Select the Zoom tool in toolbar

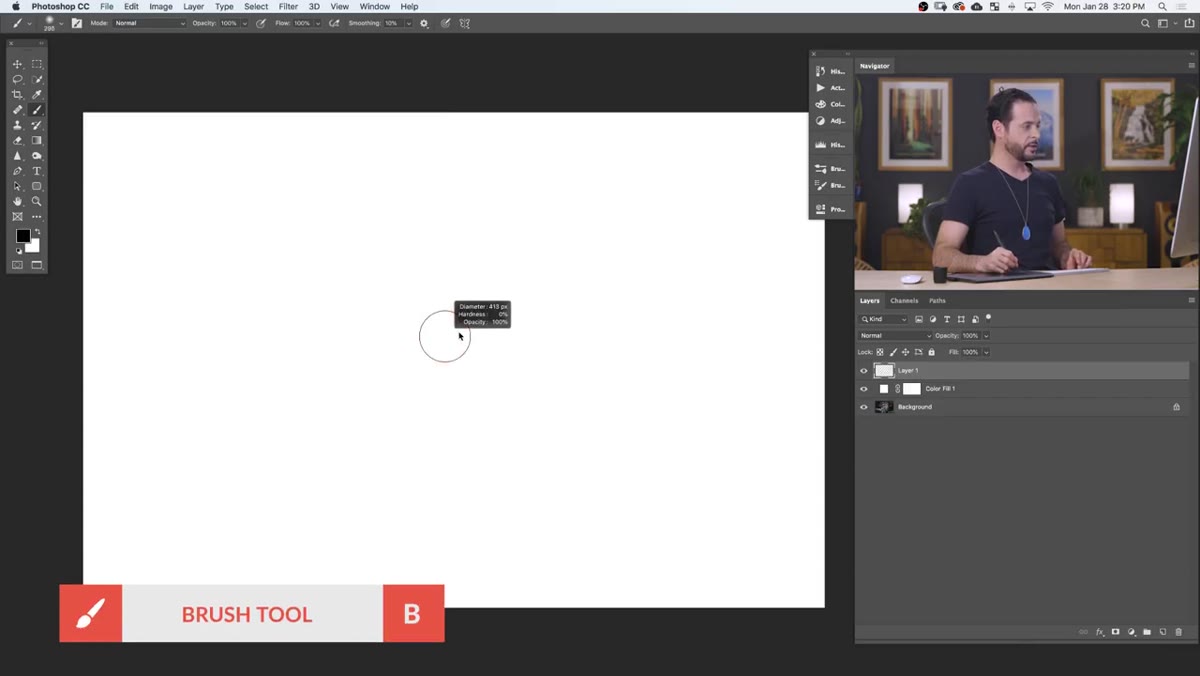point(37,201)
